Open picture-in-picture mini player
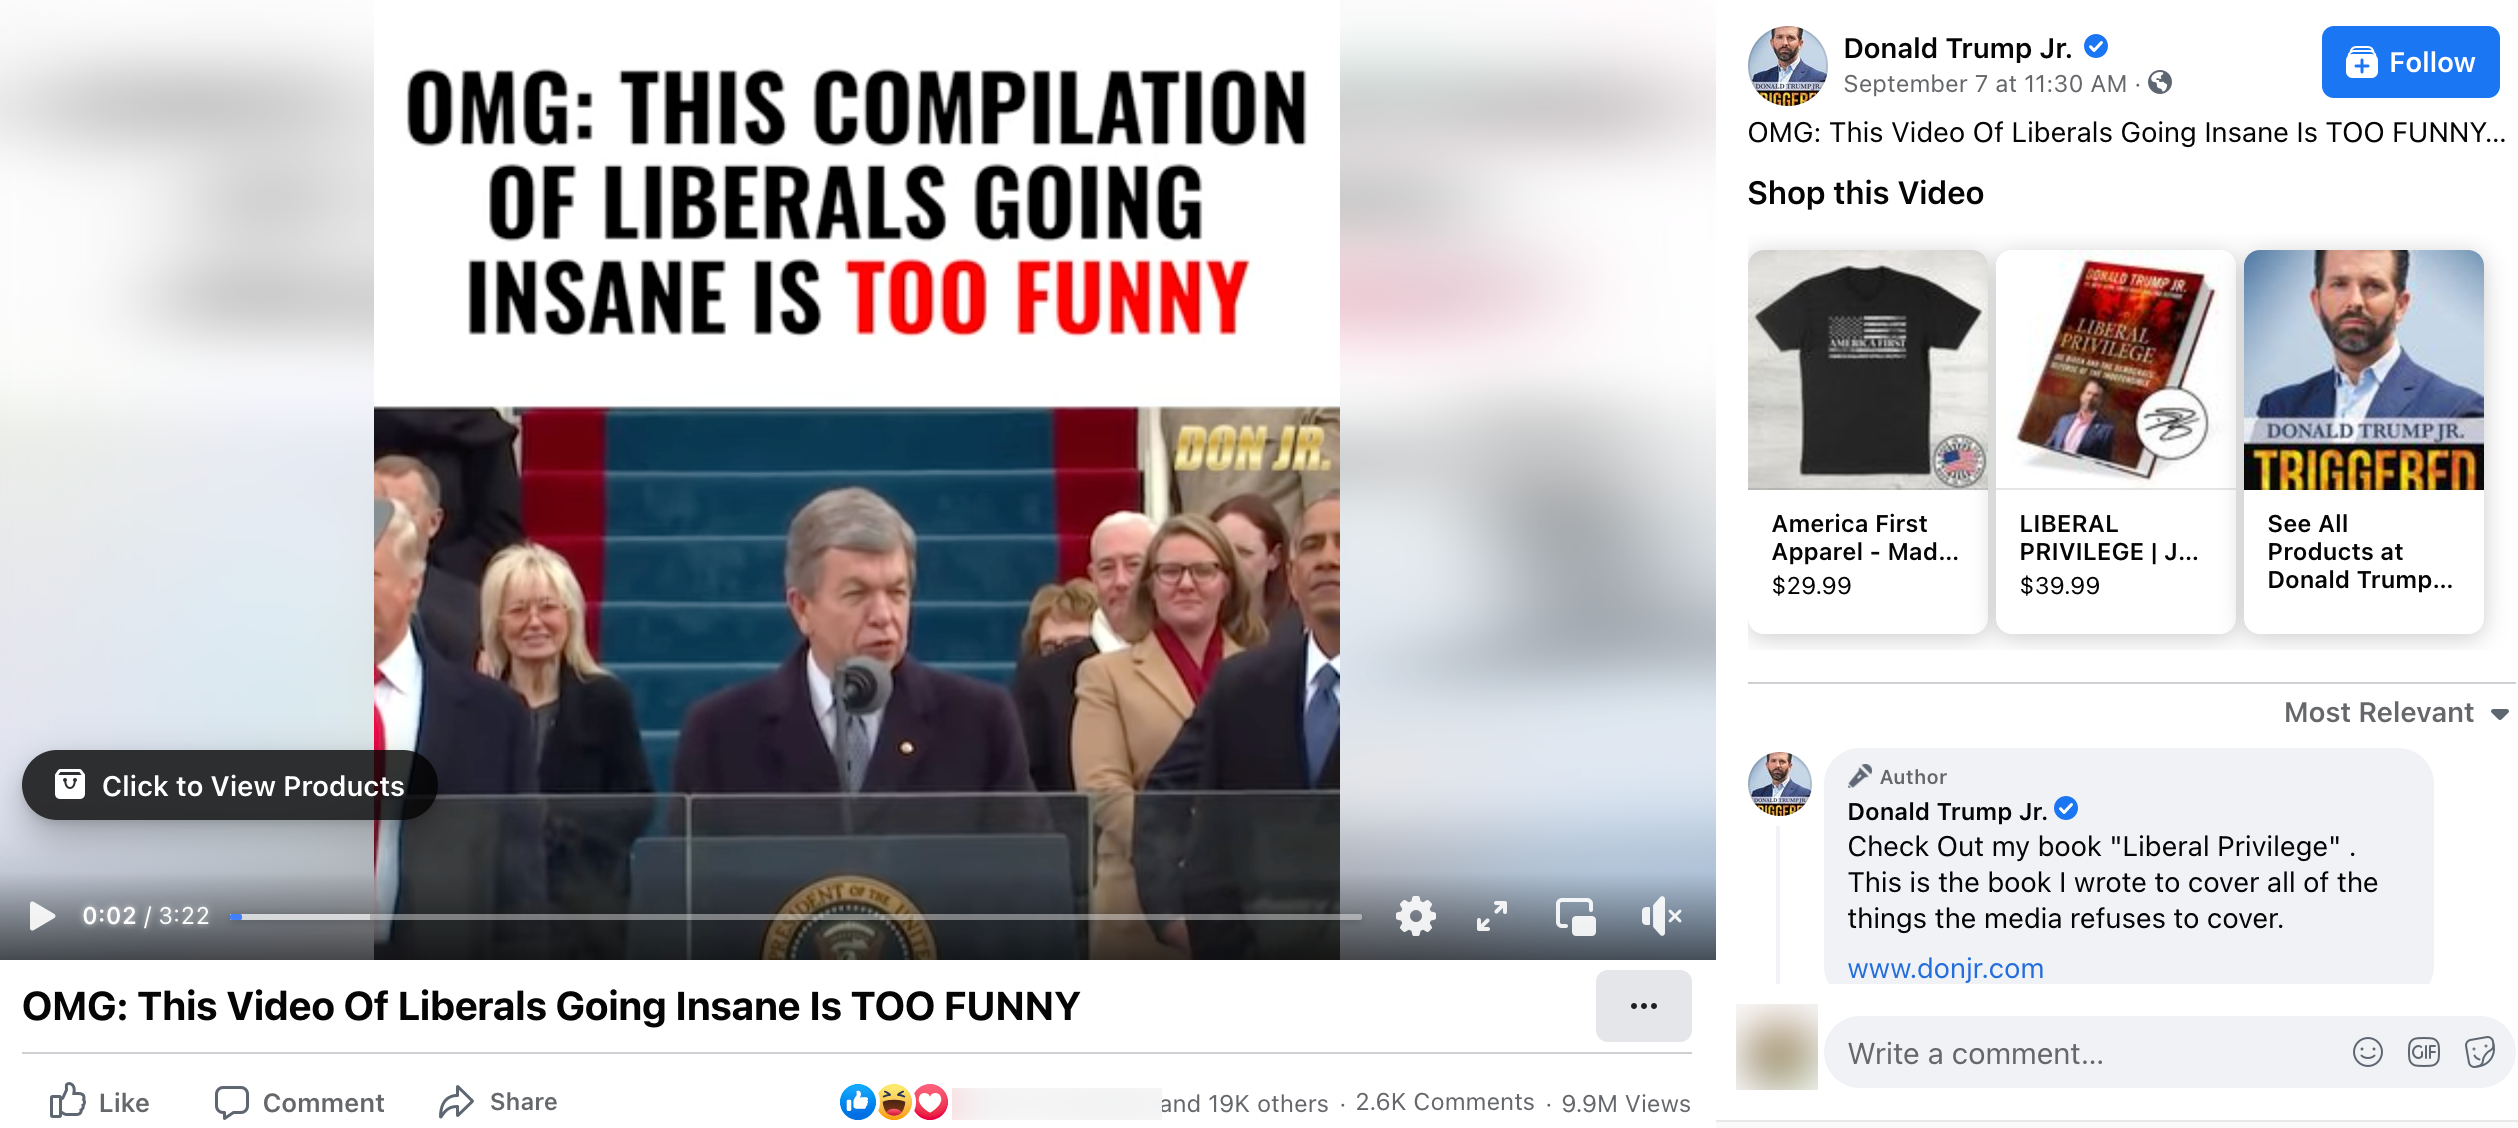The width and height of the screenshot is (2518, 1128). pyautogui.click(x=1575, y=915)
